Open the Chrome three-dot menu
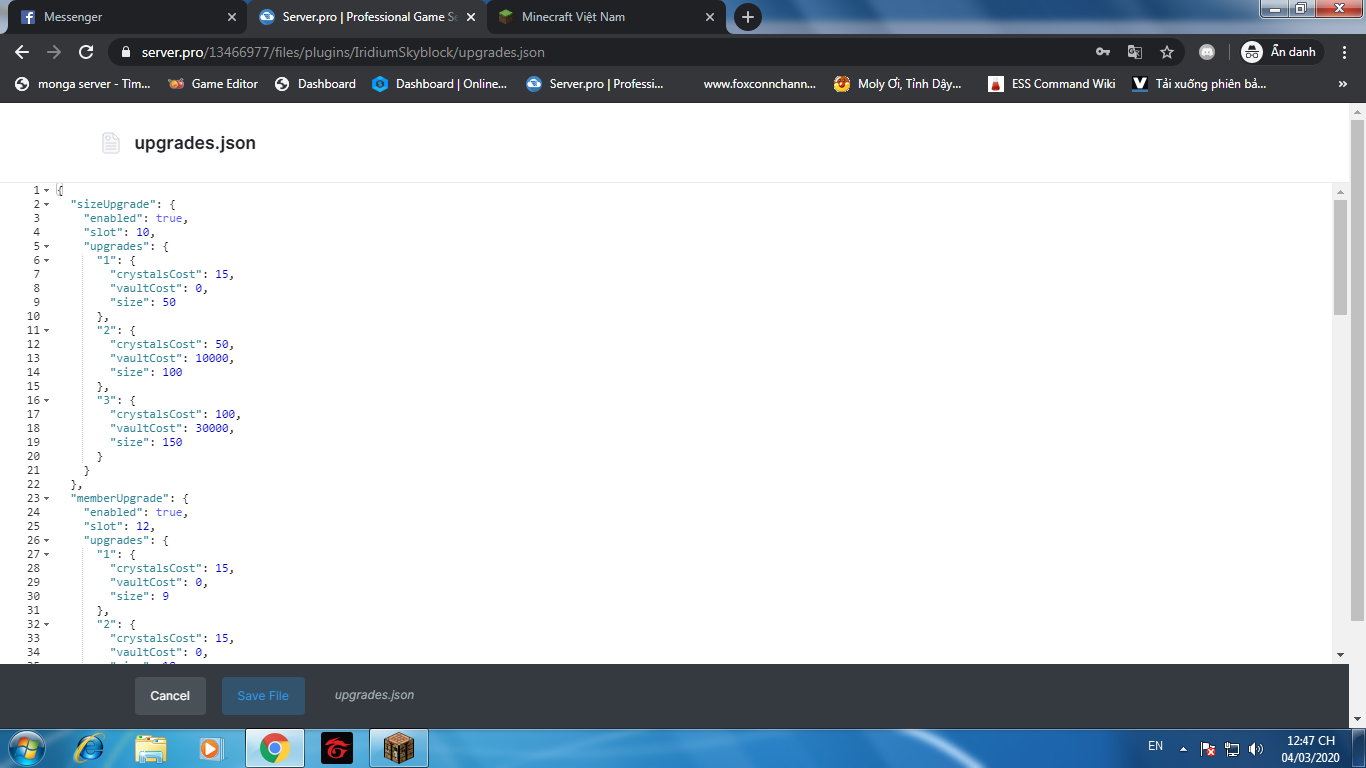The height and width of the screenshot is (768, 1366). tap(1346, 52)
